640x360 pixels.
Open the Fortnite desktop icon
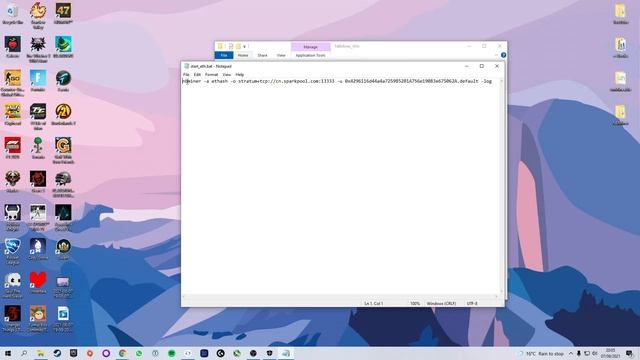[x=38, y=80]
